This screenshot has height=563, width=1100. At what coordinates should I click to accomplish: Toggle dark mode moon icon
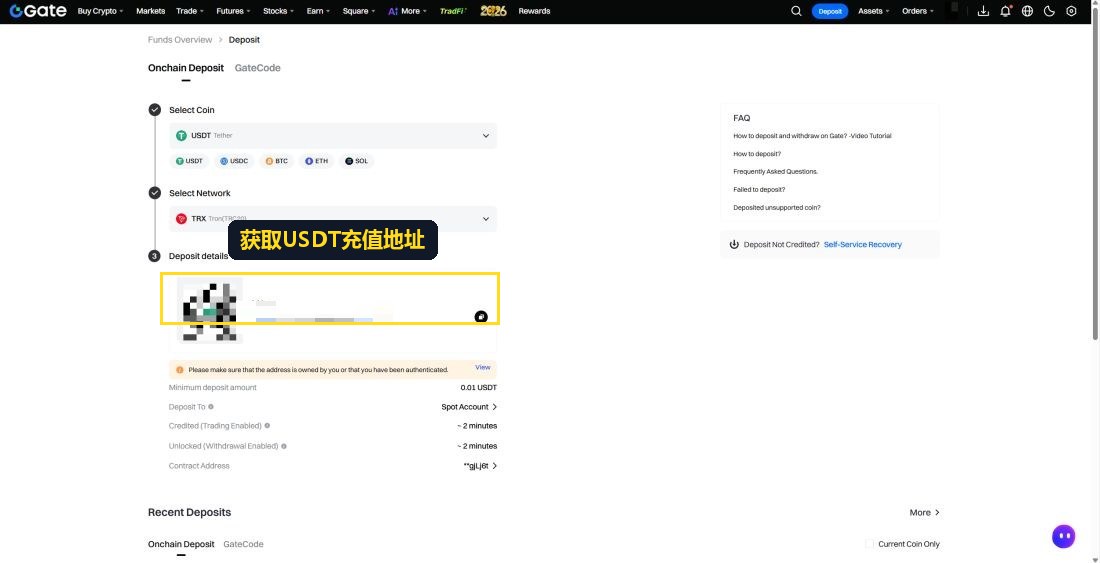coord(1049,11)
